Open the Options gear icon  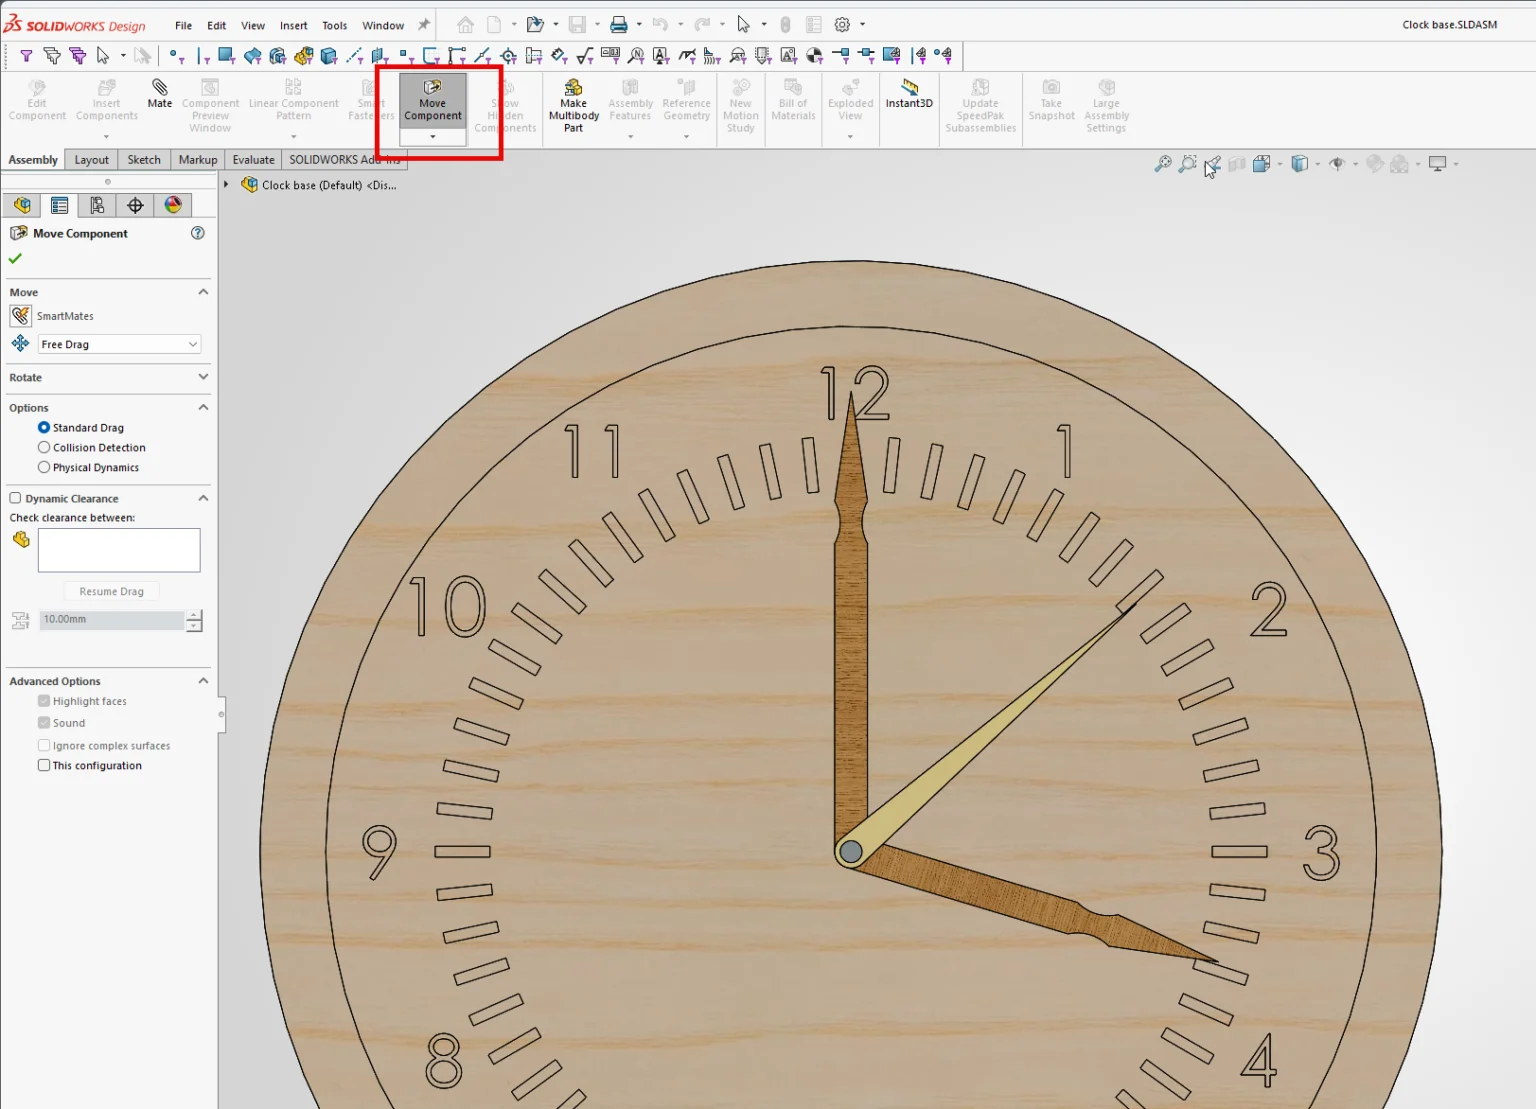(x=843, y=25)
